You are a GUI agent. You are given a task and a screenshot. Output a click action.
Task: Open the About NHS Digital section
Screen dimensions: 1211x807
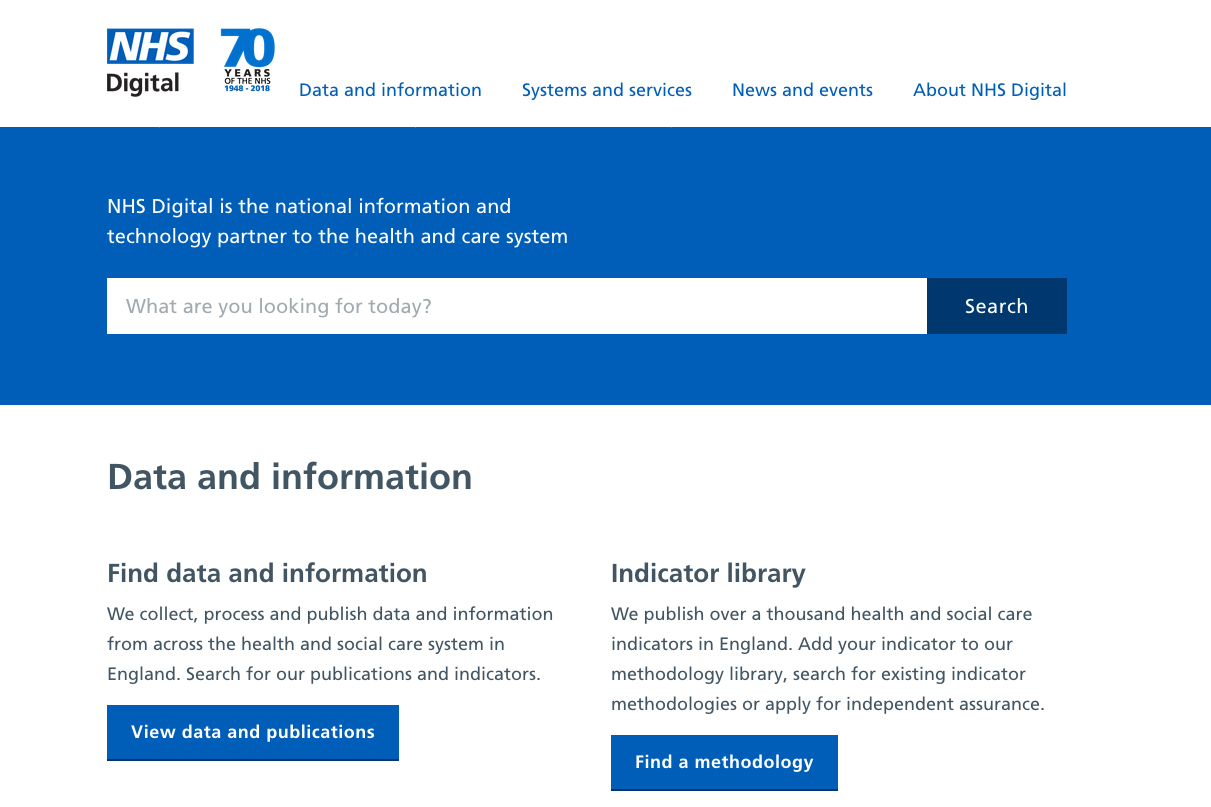click(989, 90)
